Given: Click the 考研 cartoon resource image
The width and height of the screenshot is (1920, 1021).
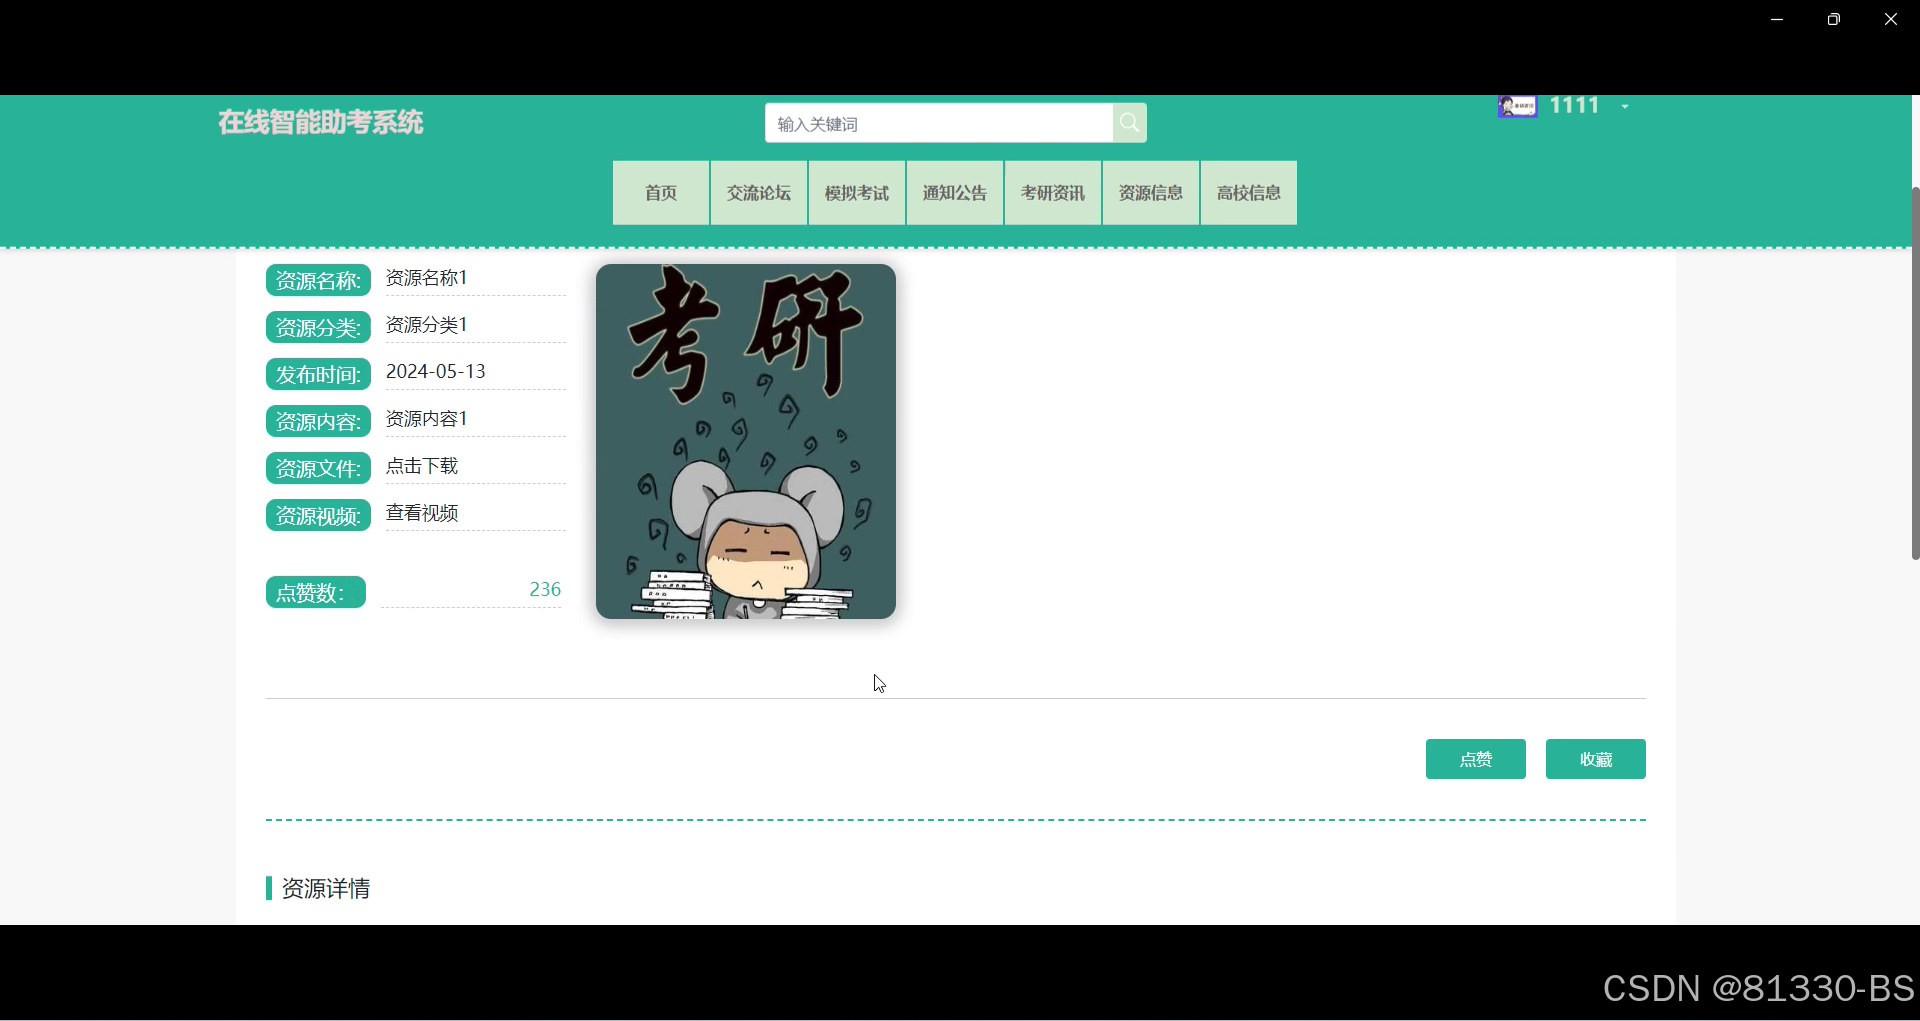Looking at the screenshot, I should coord(746,441).
